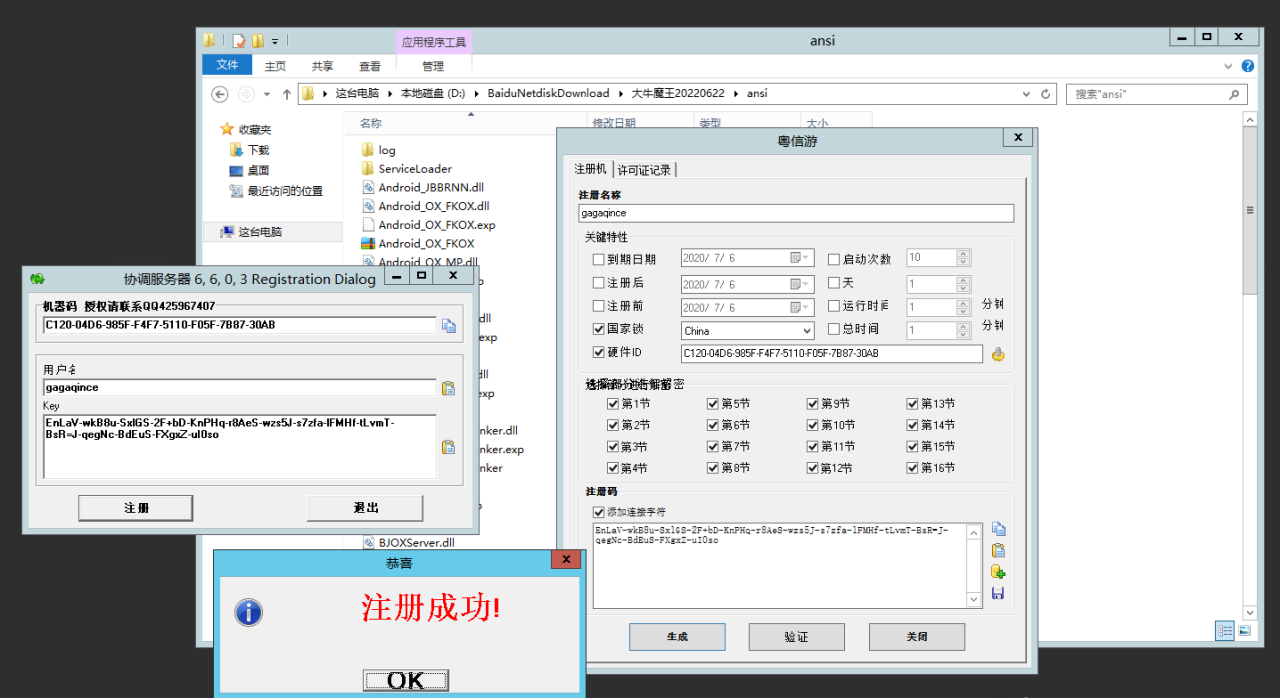Paste into the 注册码 box via clipboard icon

pyautogui.click(x=997, y=549)
